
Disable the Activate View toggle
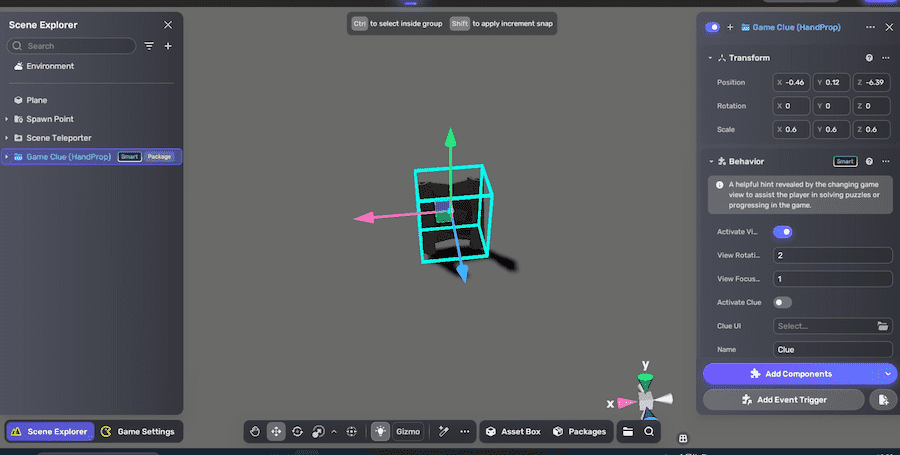point(783,232)
